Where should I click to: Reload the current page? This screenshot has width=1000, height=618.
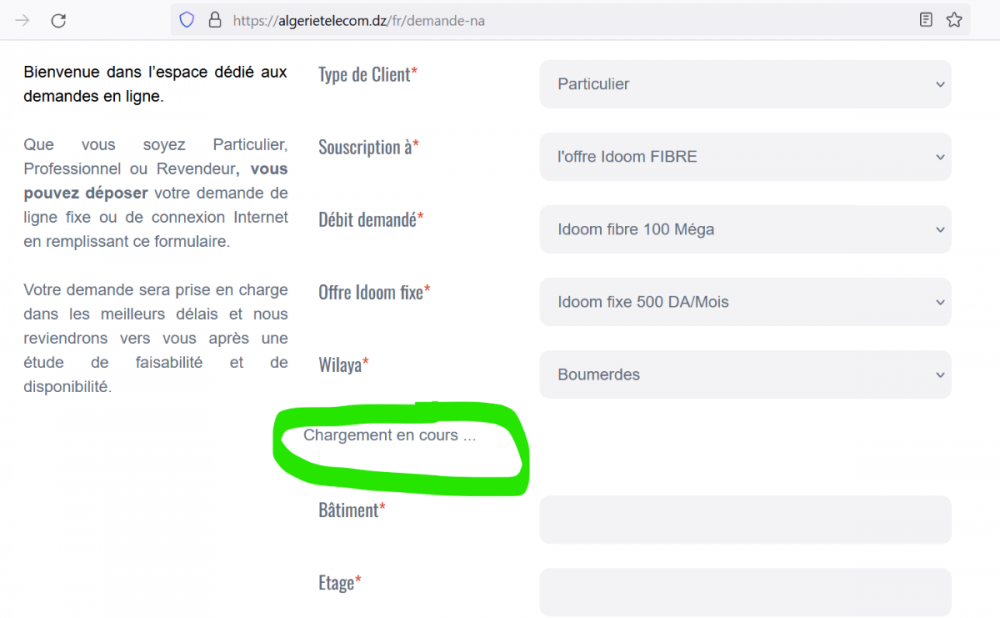[x=59, y=20]
